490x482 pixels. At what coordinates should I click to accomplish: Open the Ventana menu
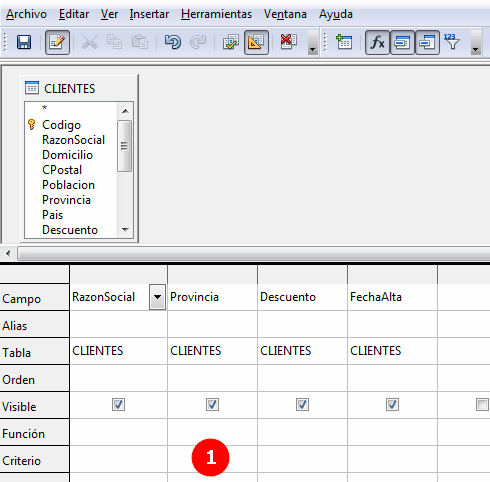click(285, 14)
